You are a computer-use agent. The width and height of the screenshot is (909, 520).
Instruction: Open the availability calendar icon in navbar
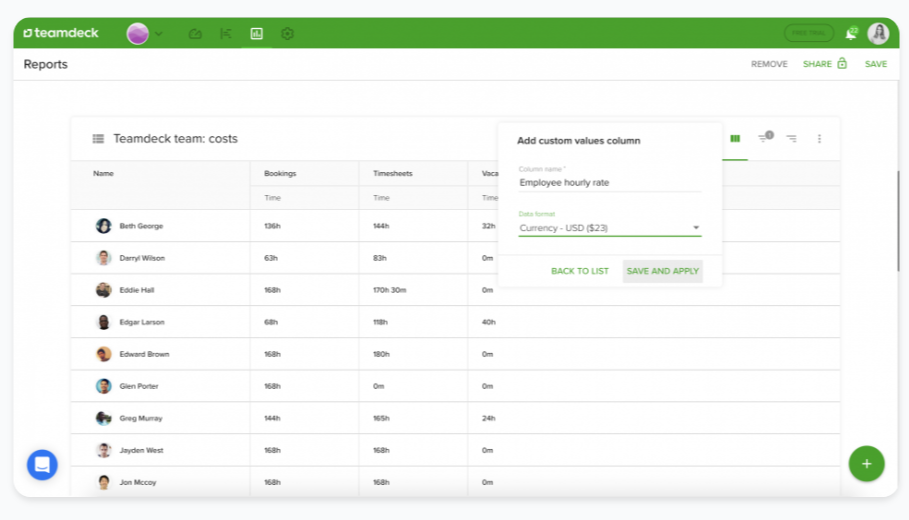tap(195, 34)
